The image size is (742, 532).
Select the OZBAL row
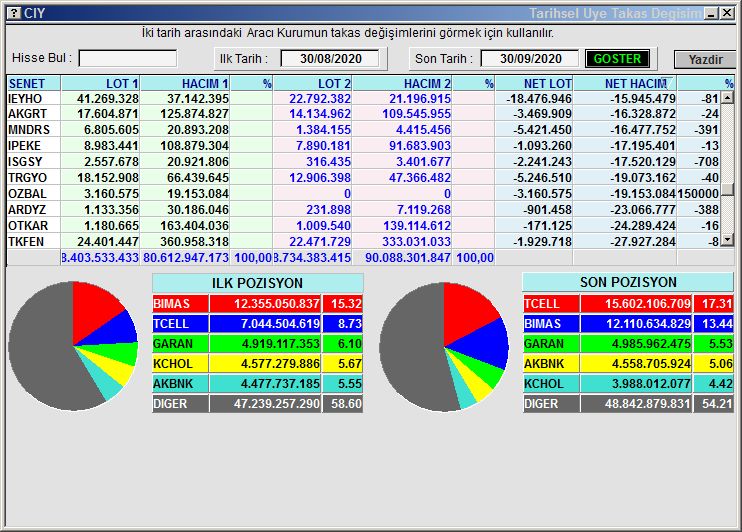click(x=363, y=194)
